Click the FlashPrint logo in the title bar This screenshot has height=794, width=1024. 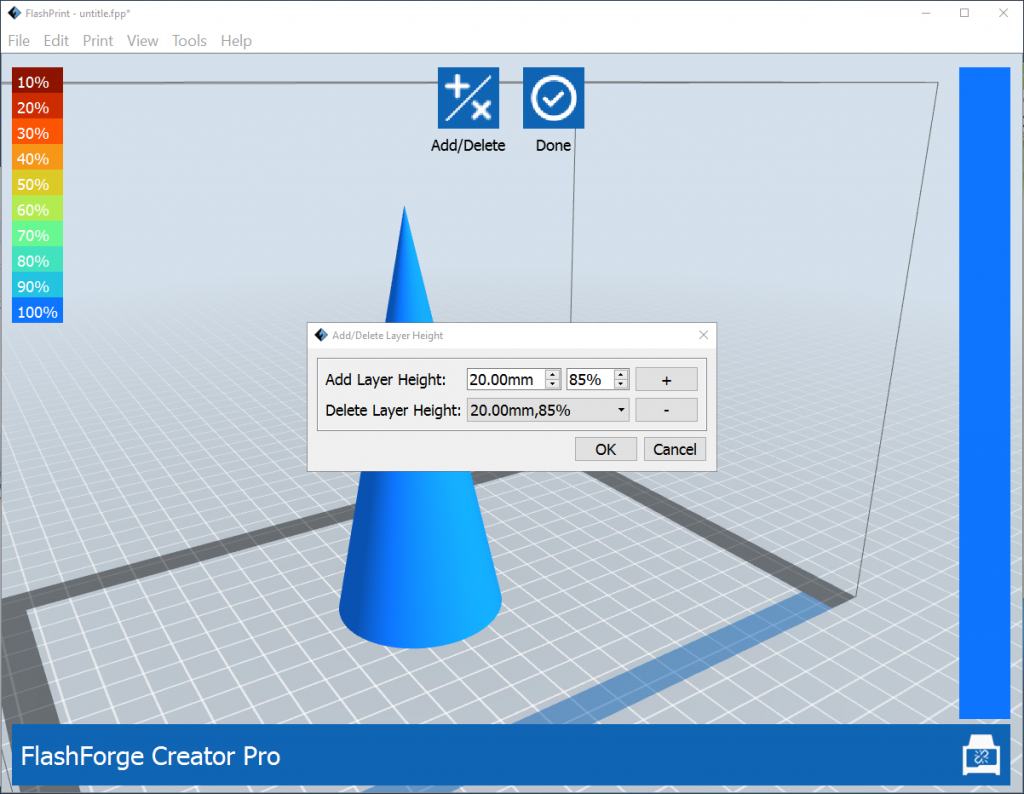pos(14,13)
